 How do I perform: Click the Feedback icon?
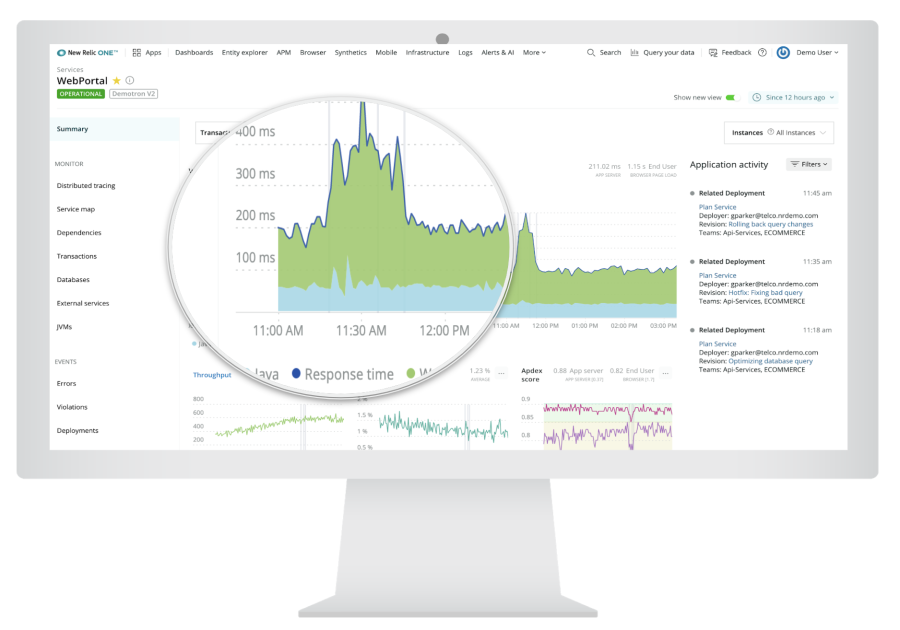click(x=713, y=52)
